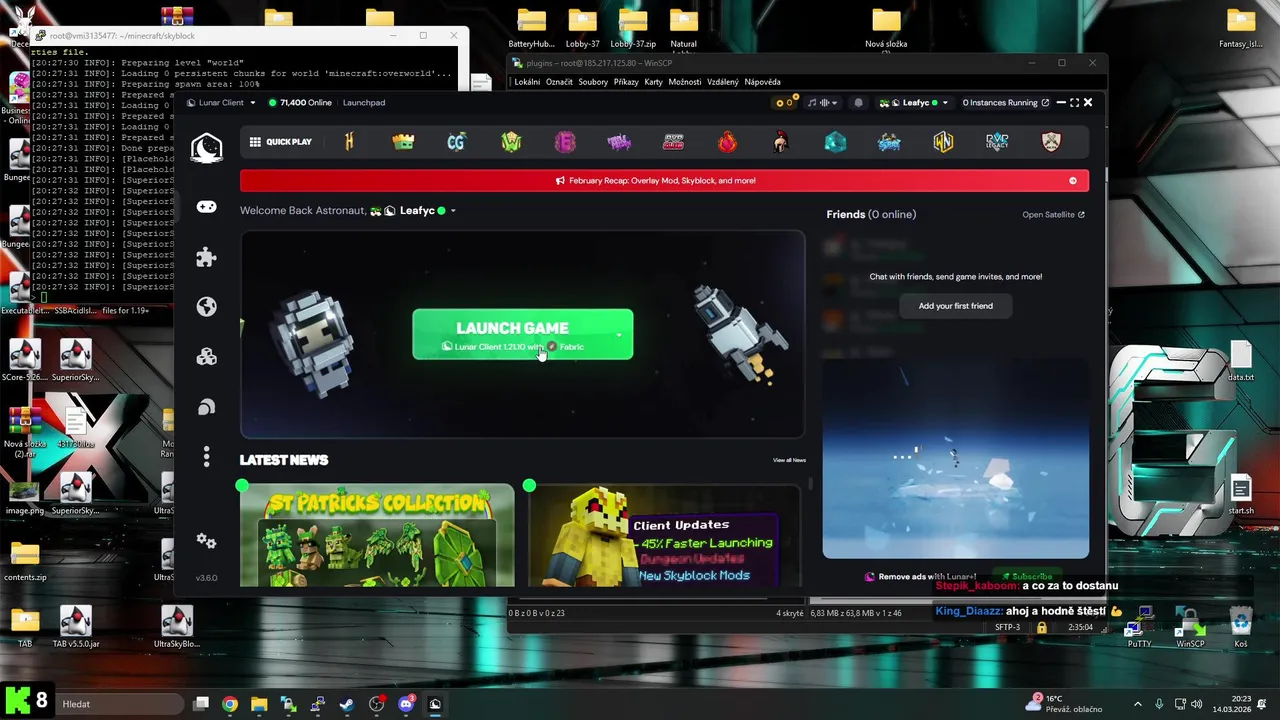Viewport: 1280px width, 720px height.
Task: Open Discord from the taskbar
Action: 406,704
